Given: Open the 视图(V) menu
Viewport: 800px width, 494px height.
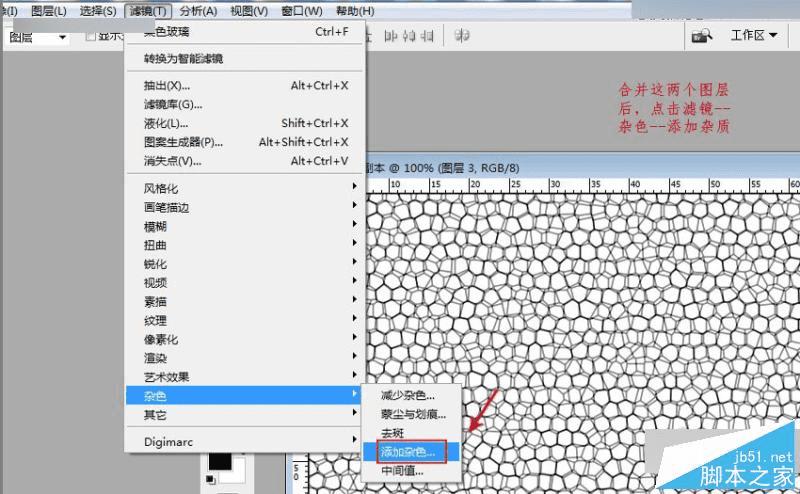Looking at the screenshot, I should (249, 11).
